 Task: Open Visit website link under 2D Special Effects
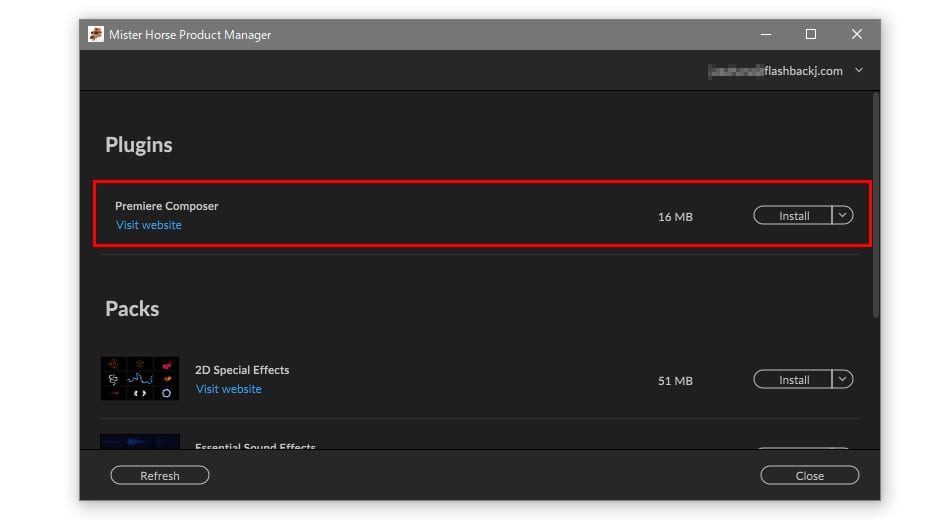tap(229, 389)
